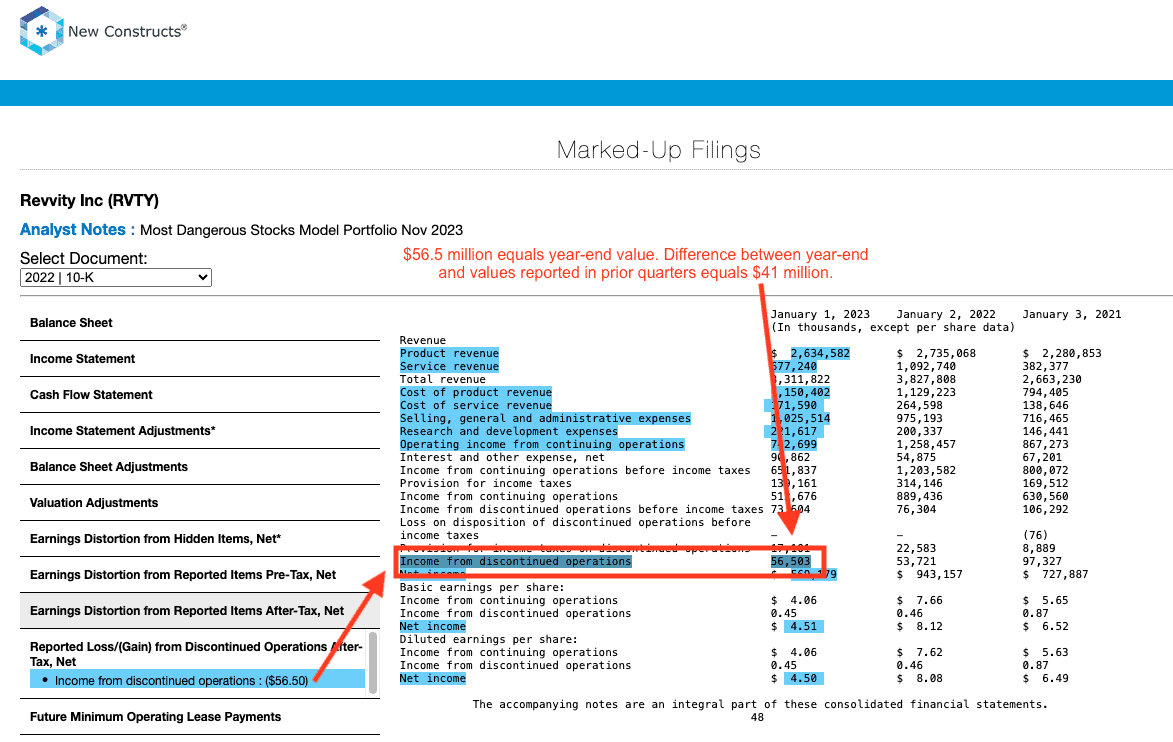
Task: Click highlighted Product revenue label
Action: pos(449,353)
